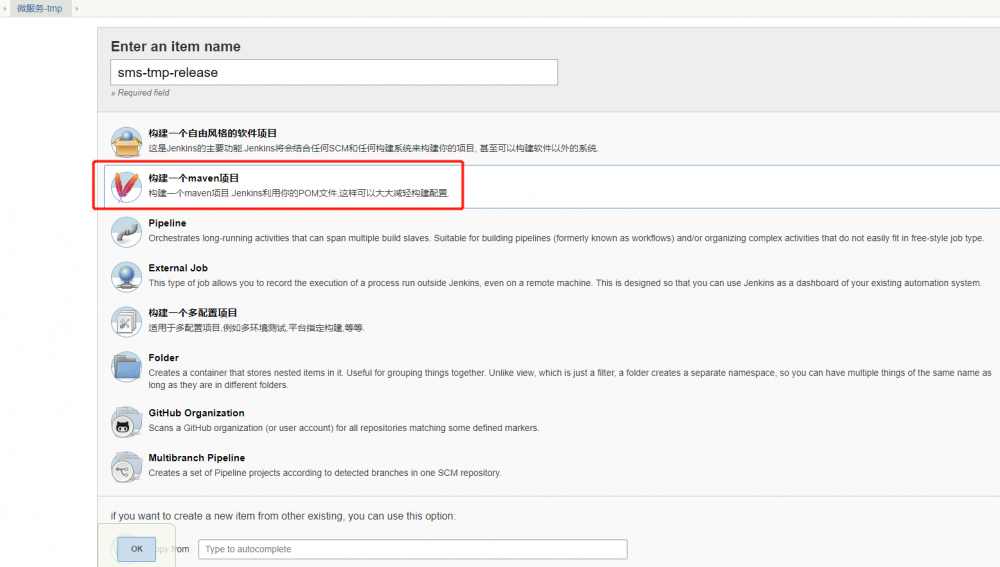Click the maven project feather icon
Image resolution: width=1000 pixels, height=567 pixels.
tap(126, 186)
